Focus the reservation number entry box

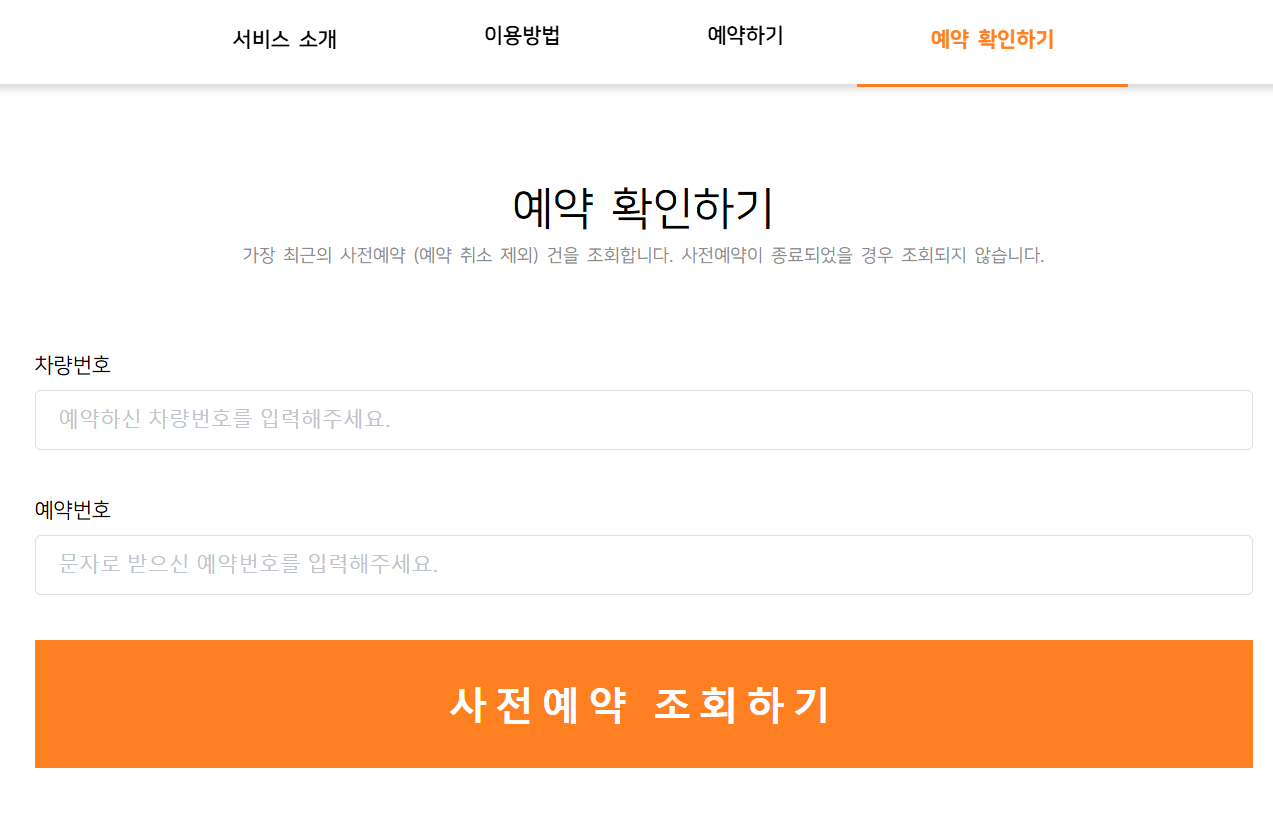click(644, 565)
